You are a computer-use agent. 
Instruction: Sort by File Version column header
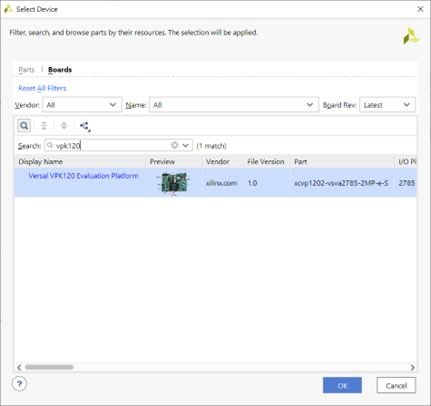(x=266, y=162)
